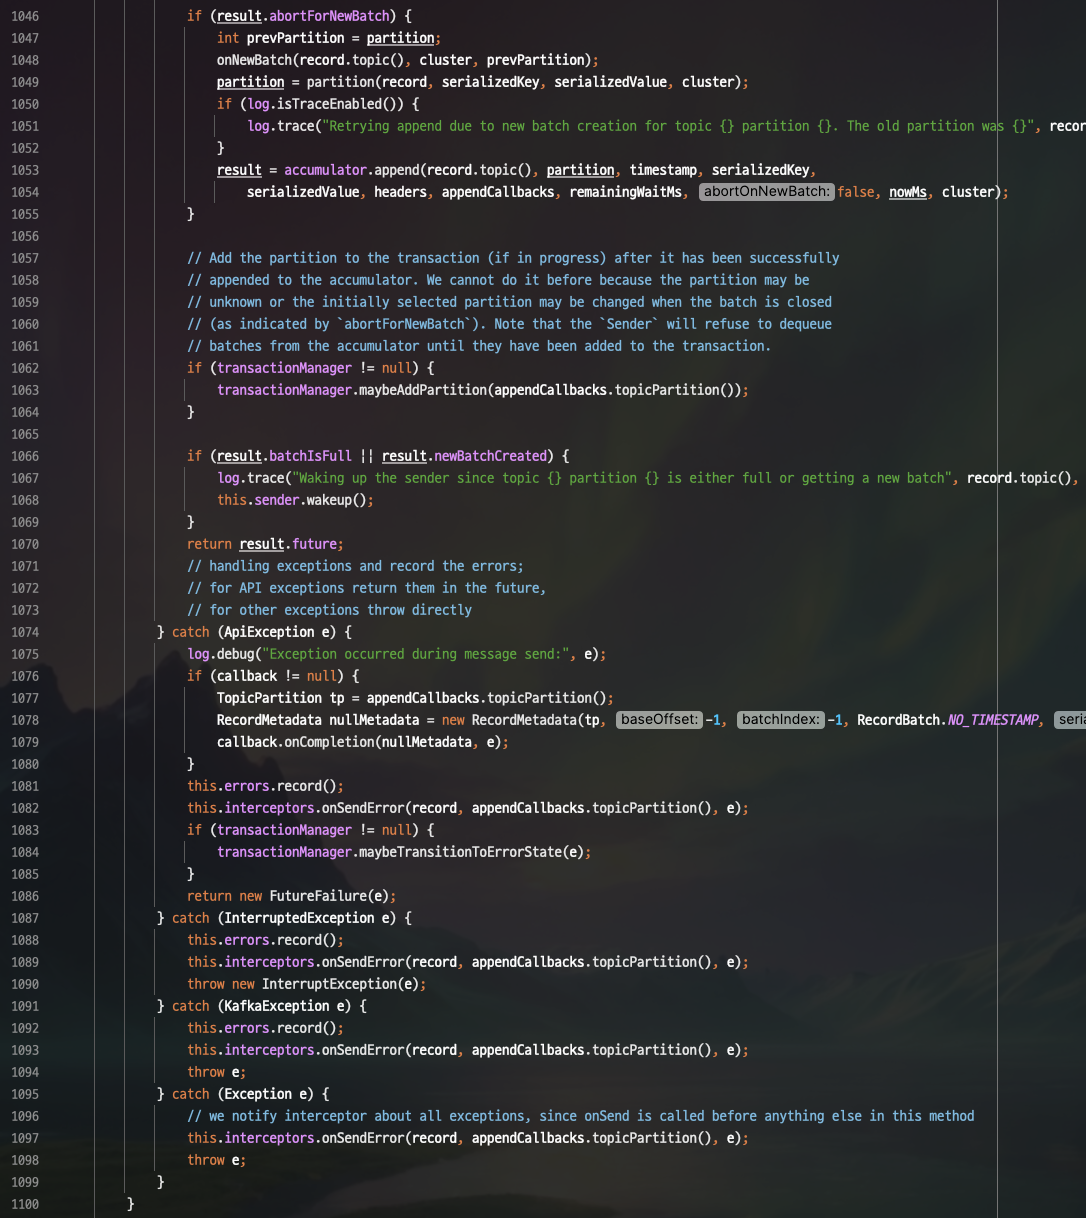
Task: Click the headers argument on line 1054
Action: click(x=400, y=192)
